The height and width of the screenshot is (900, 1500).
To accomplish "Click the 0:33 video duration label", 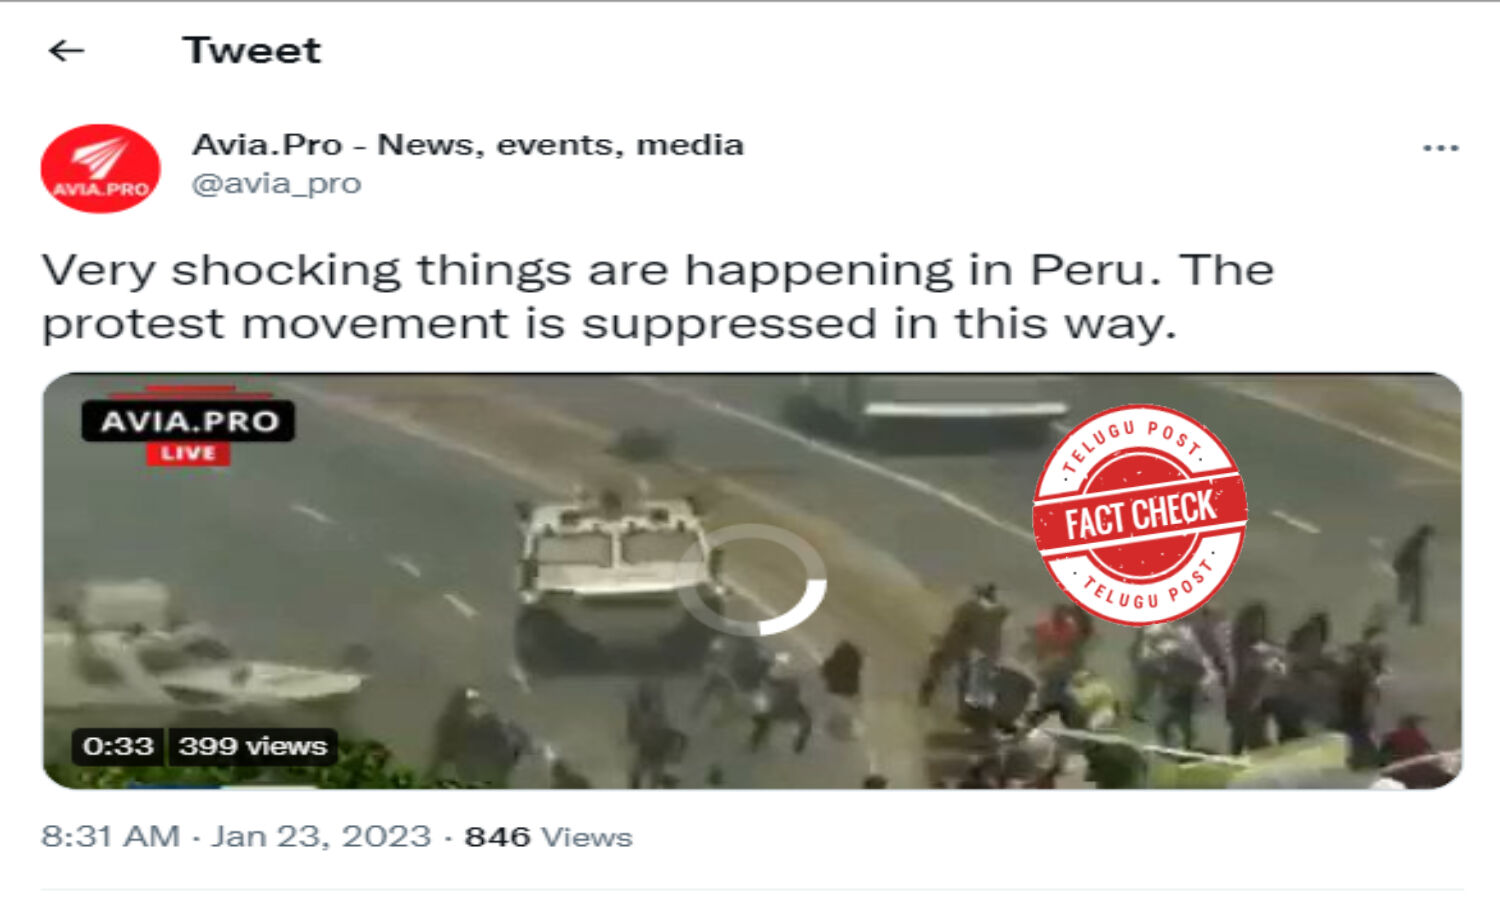I will tap(118, 746).
